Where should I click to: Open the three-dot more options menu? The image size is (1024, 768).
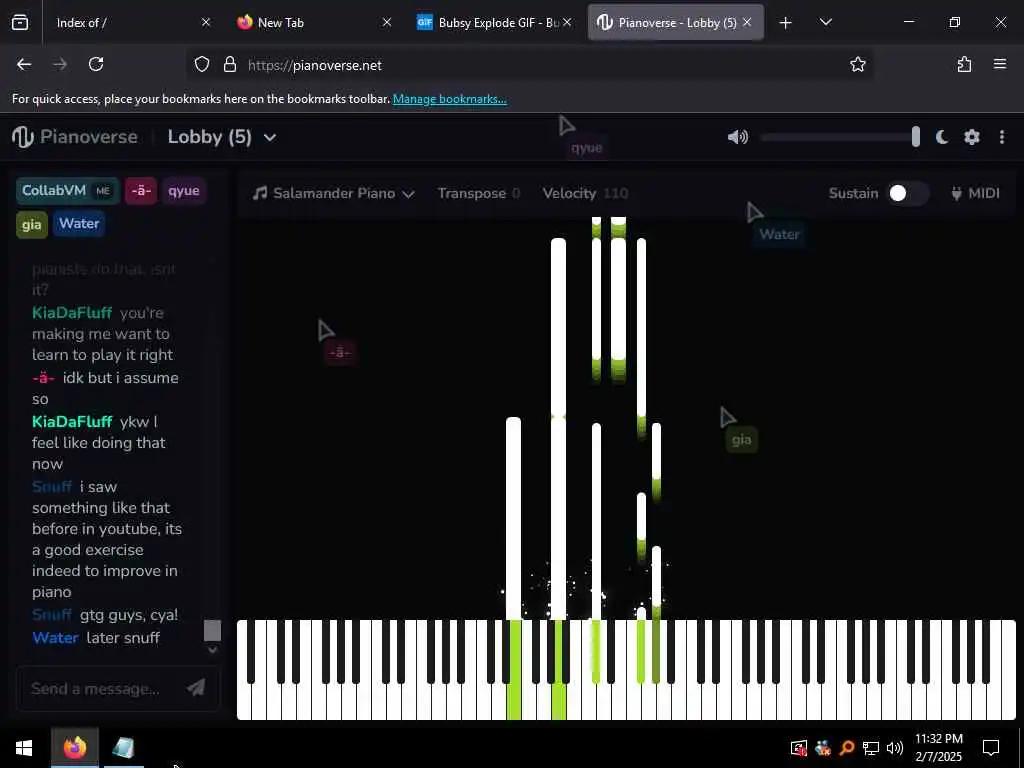coord(1002,137)
